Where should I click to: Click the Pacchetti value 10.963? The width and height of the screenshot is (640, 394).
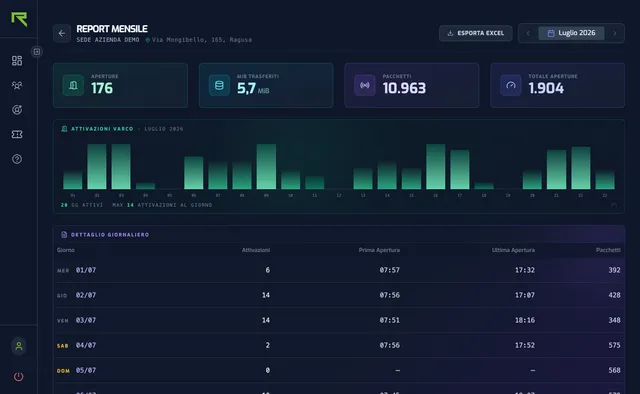coord(404,88)
